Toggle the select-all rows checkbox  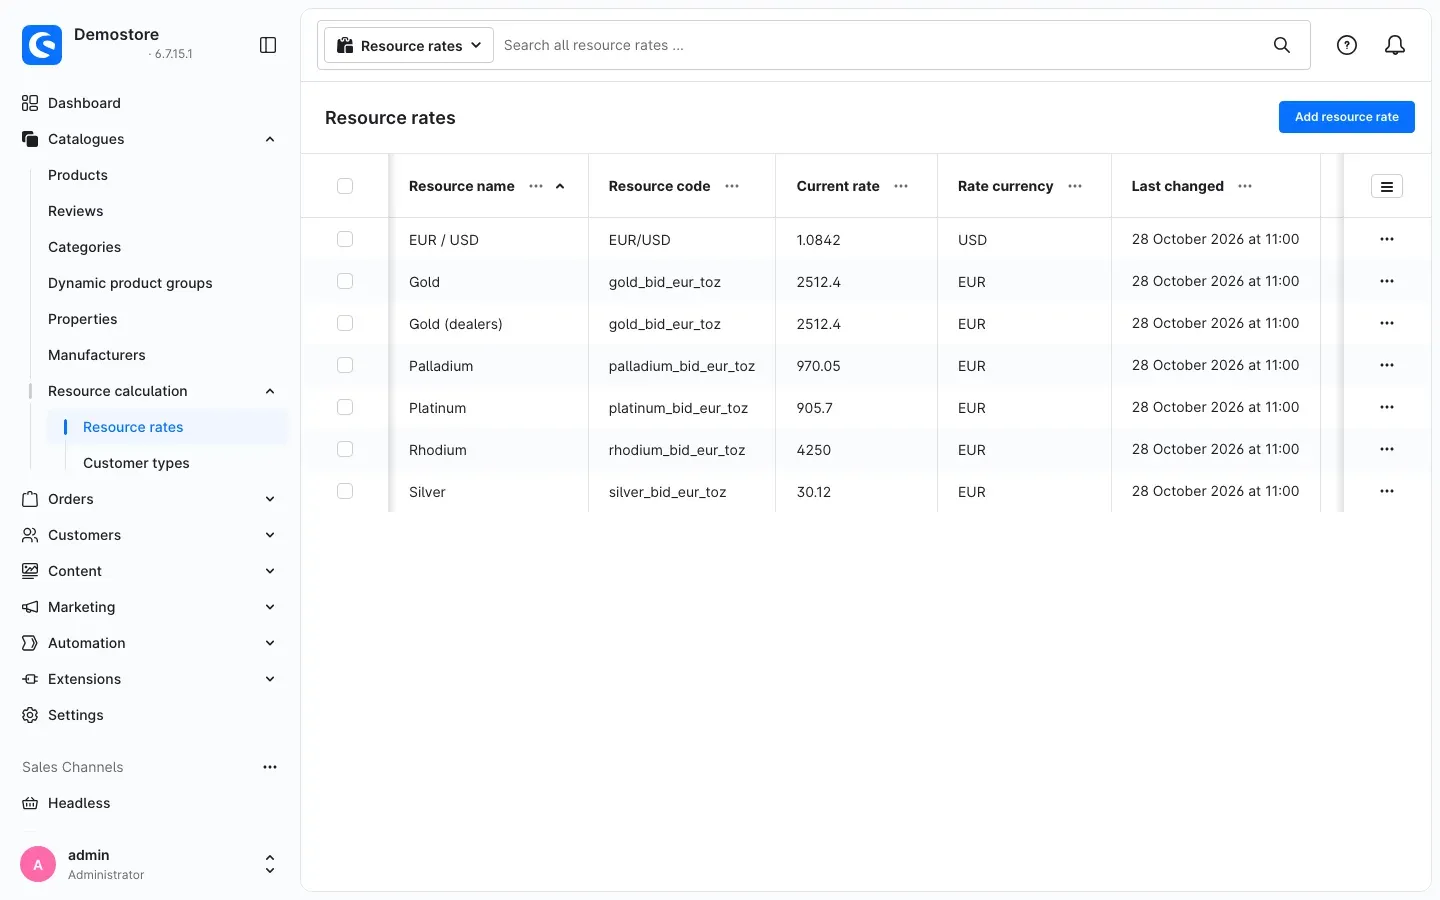345,186
